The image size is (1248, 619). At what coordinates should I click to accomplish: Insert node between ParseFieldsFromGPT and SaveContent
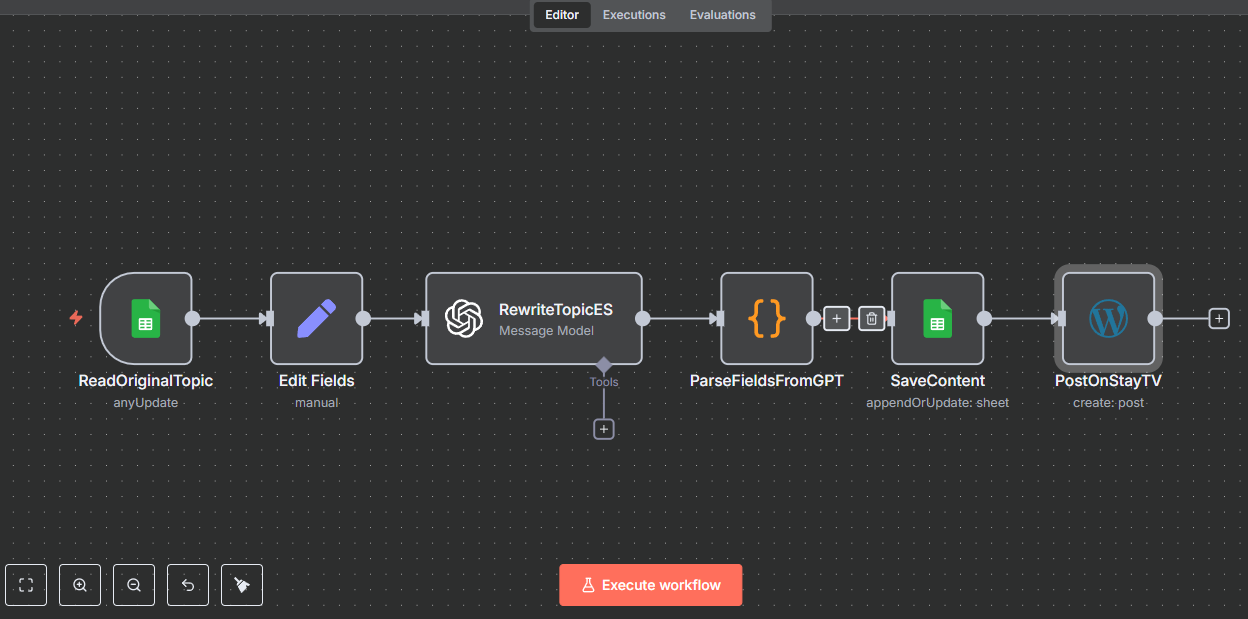(837, 319)
